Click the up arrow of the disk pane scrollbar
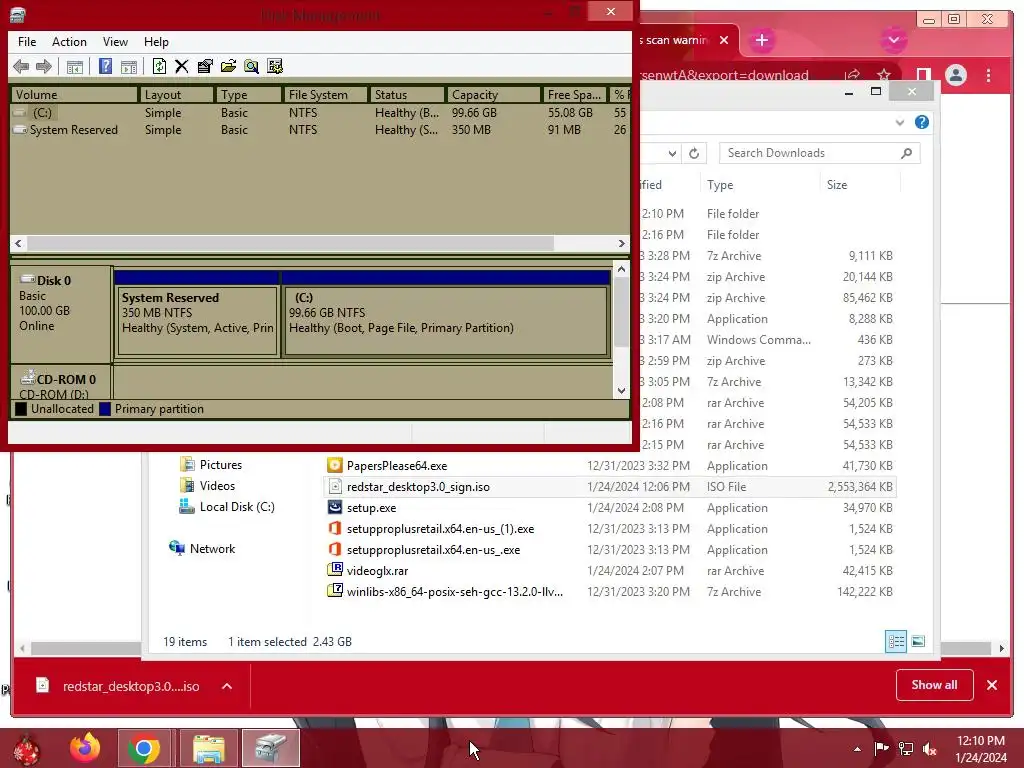Screen dimensions: 1024x768 (x=621, y=269)
